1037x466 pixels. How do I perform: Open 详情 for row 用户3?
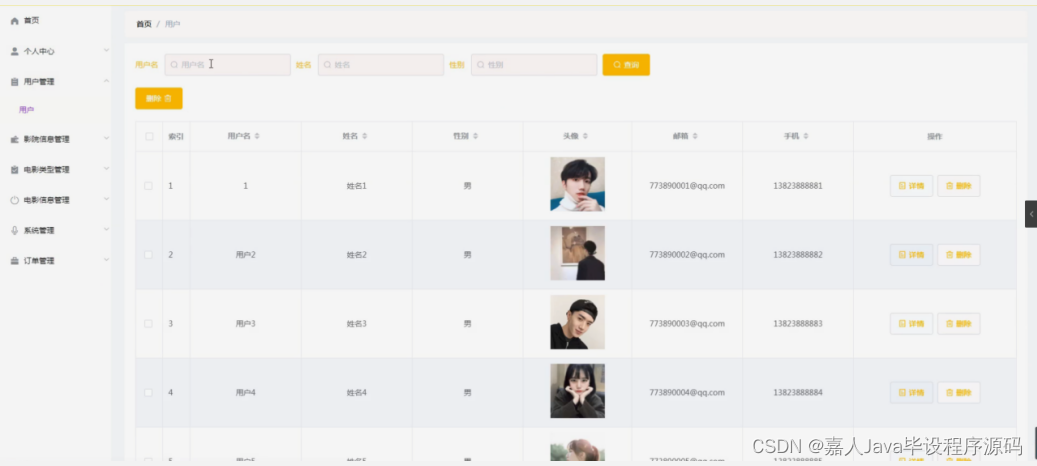tap(911, 324)
